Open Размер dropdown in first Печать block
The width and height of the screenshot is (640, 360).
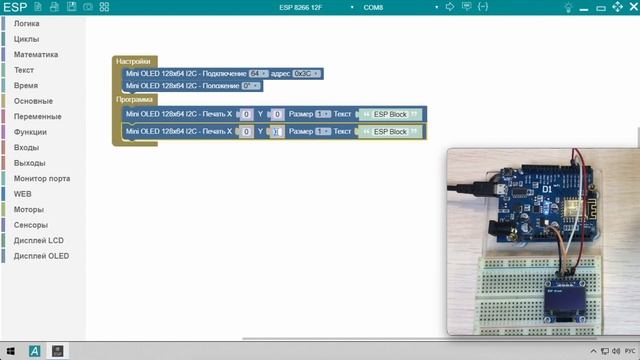(323, 114)
